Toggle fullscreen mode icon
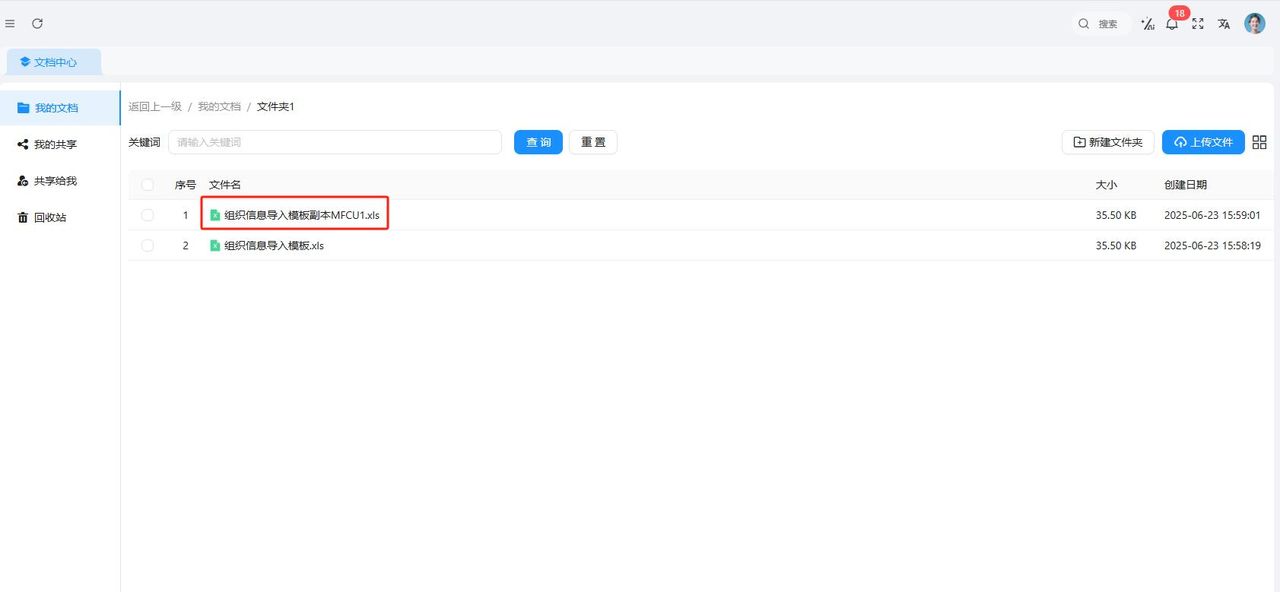1280x592 pixels. tap(1198, 23)
